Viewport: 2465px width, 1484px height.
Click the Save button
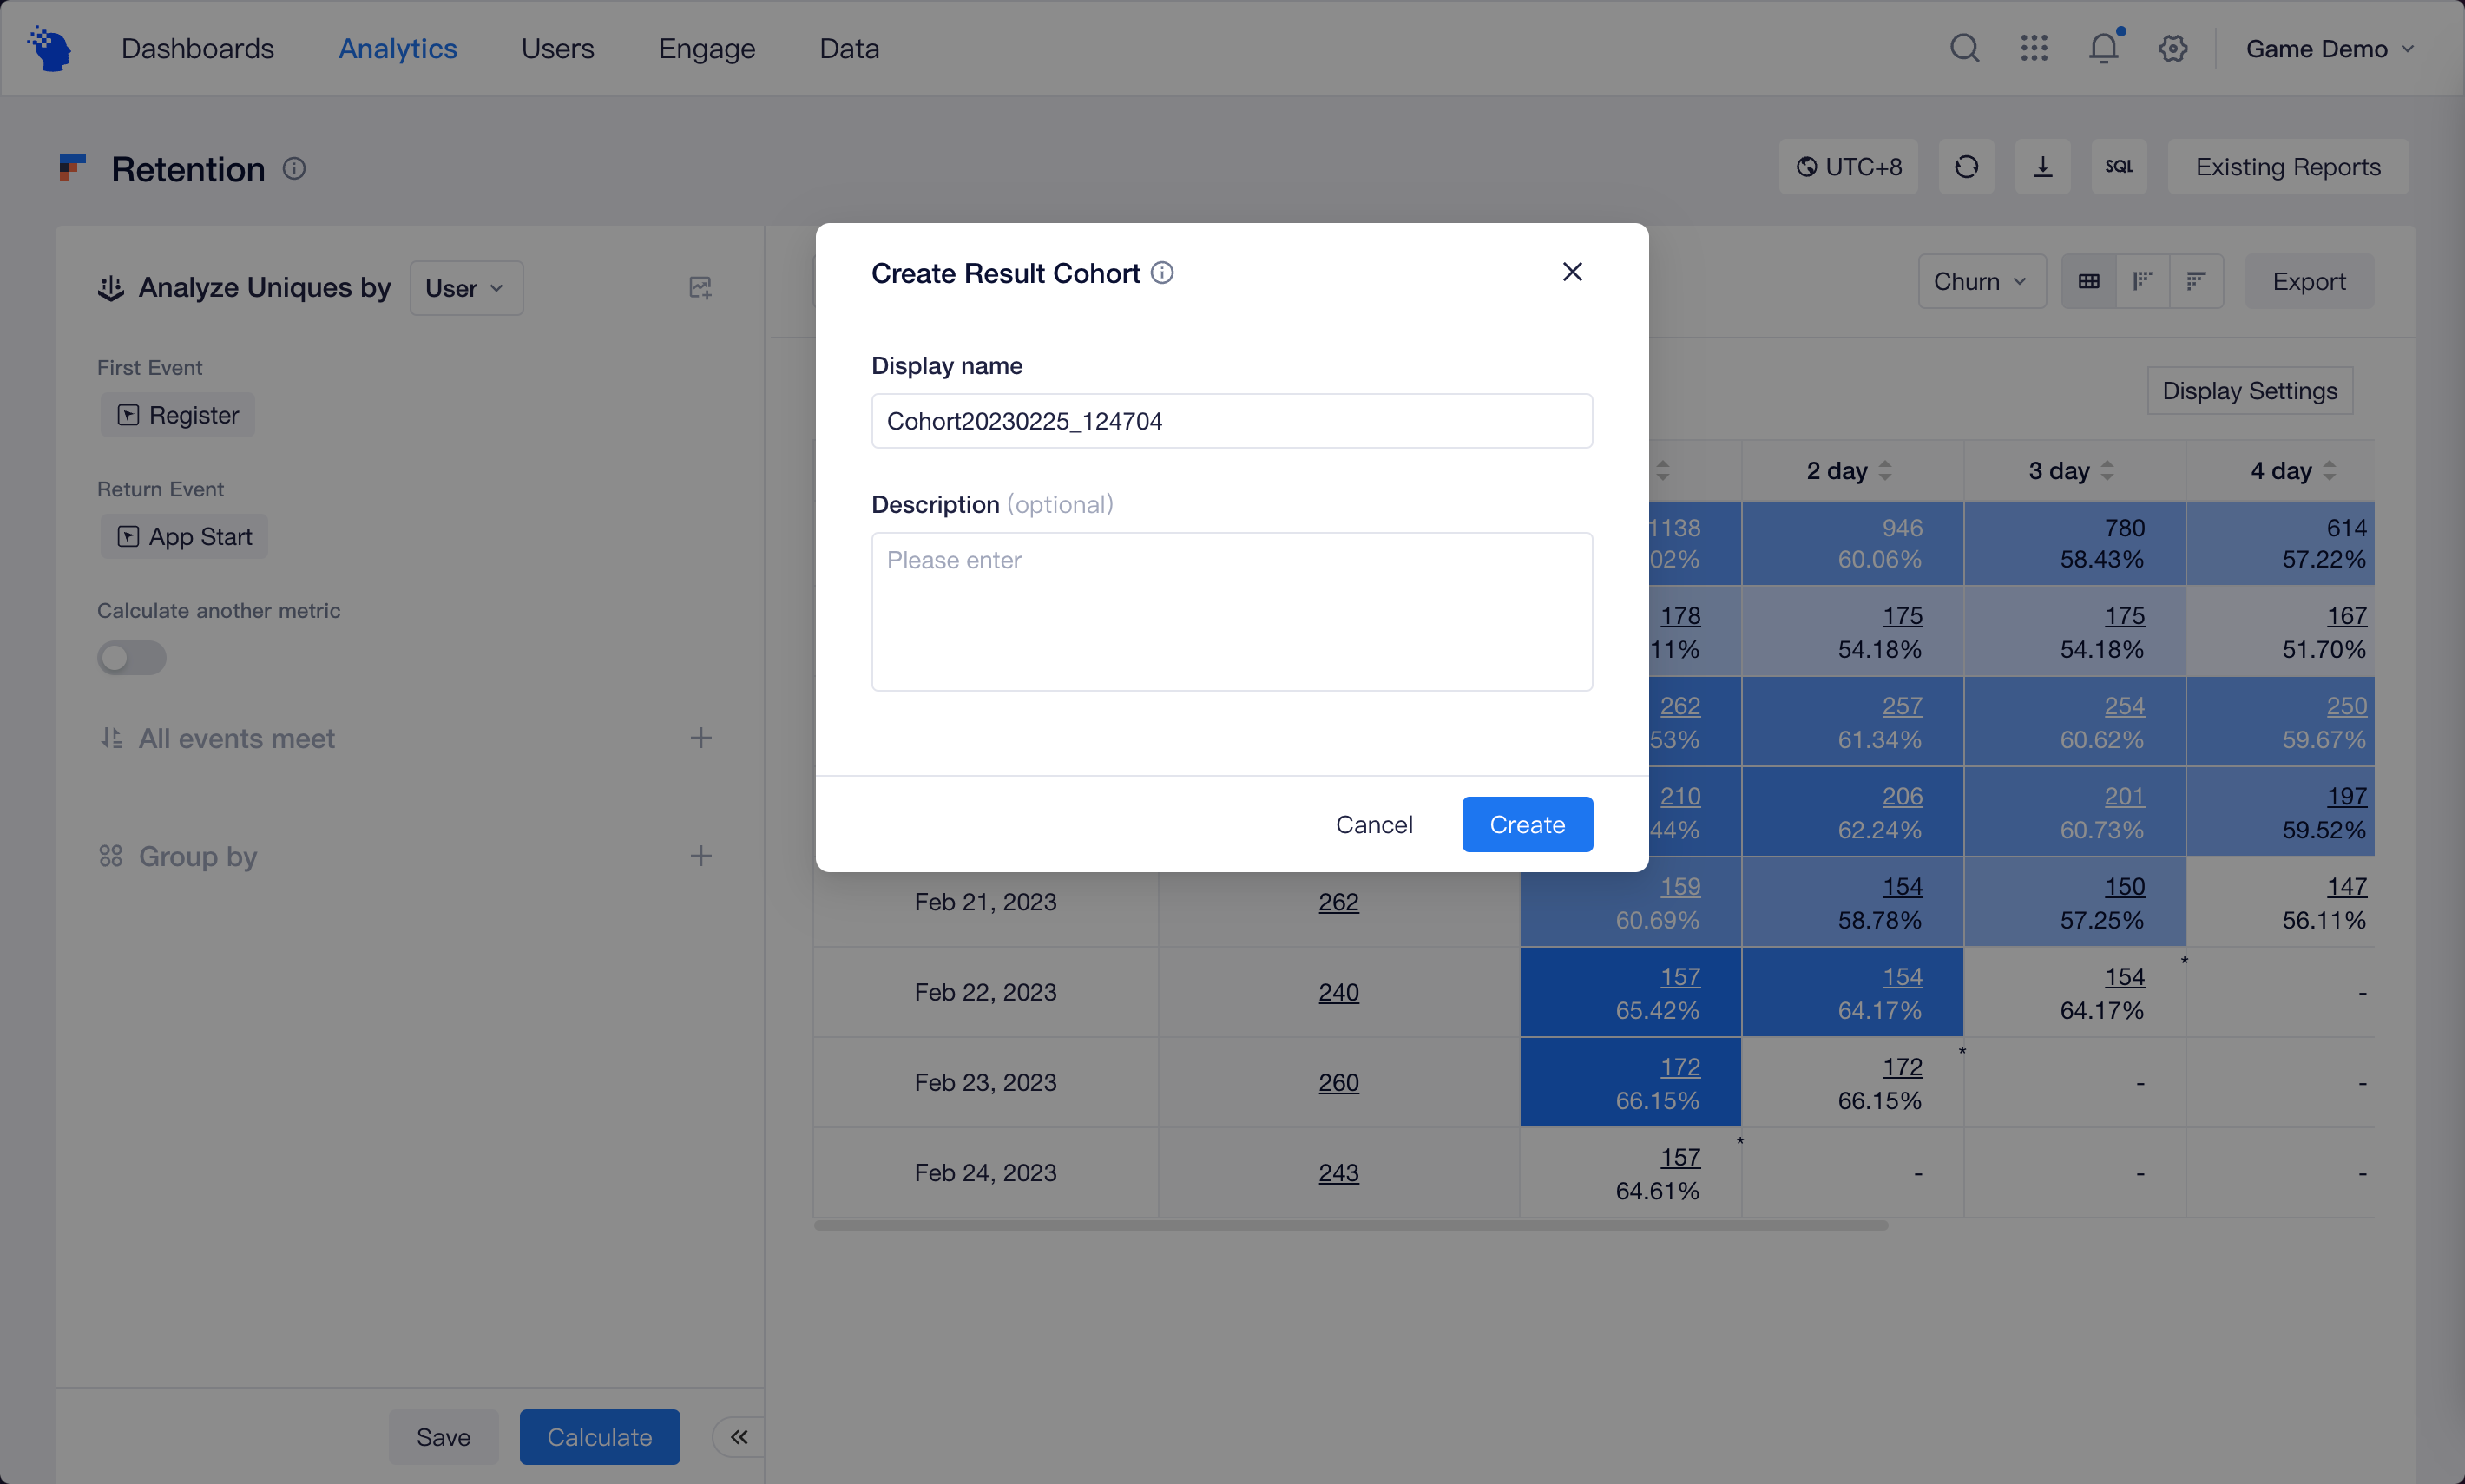pos(443,1437)
